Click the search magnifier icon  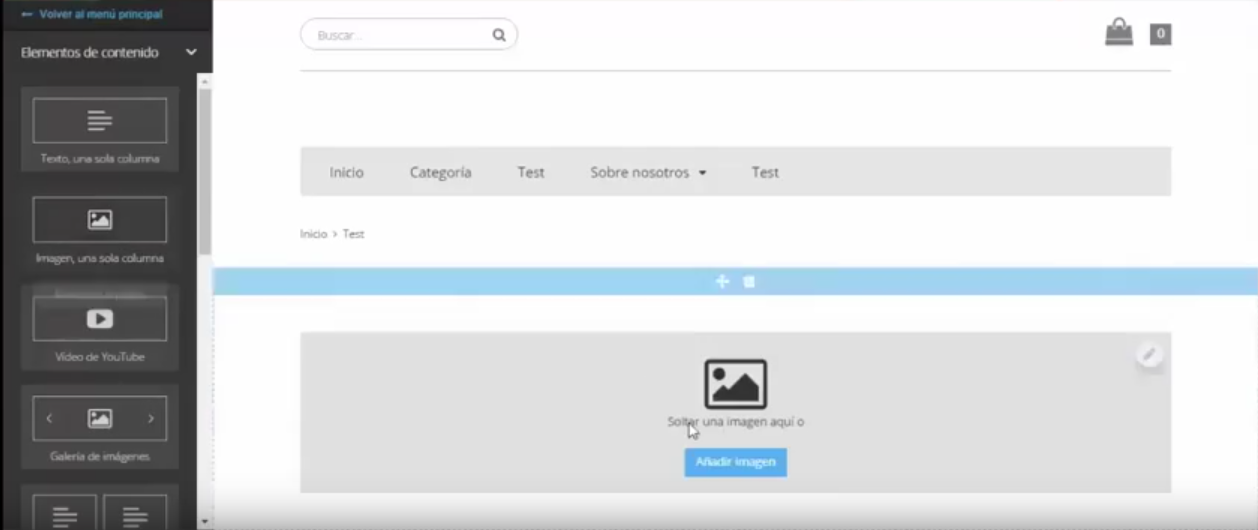(x=499, y=35)
